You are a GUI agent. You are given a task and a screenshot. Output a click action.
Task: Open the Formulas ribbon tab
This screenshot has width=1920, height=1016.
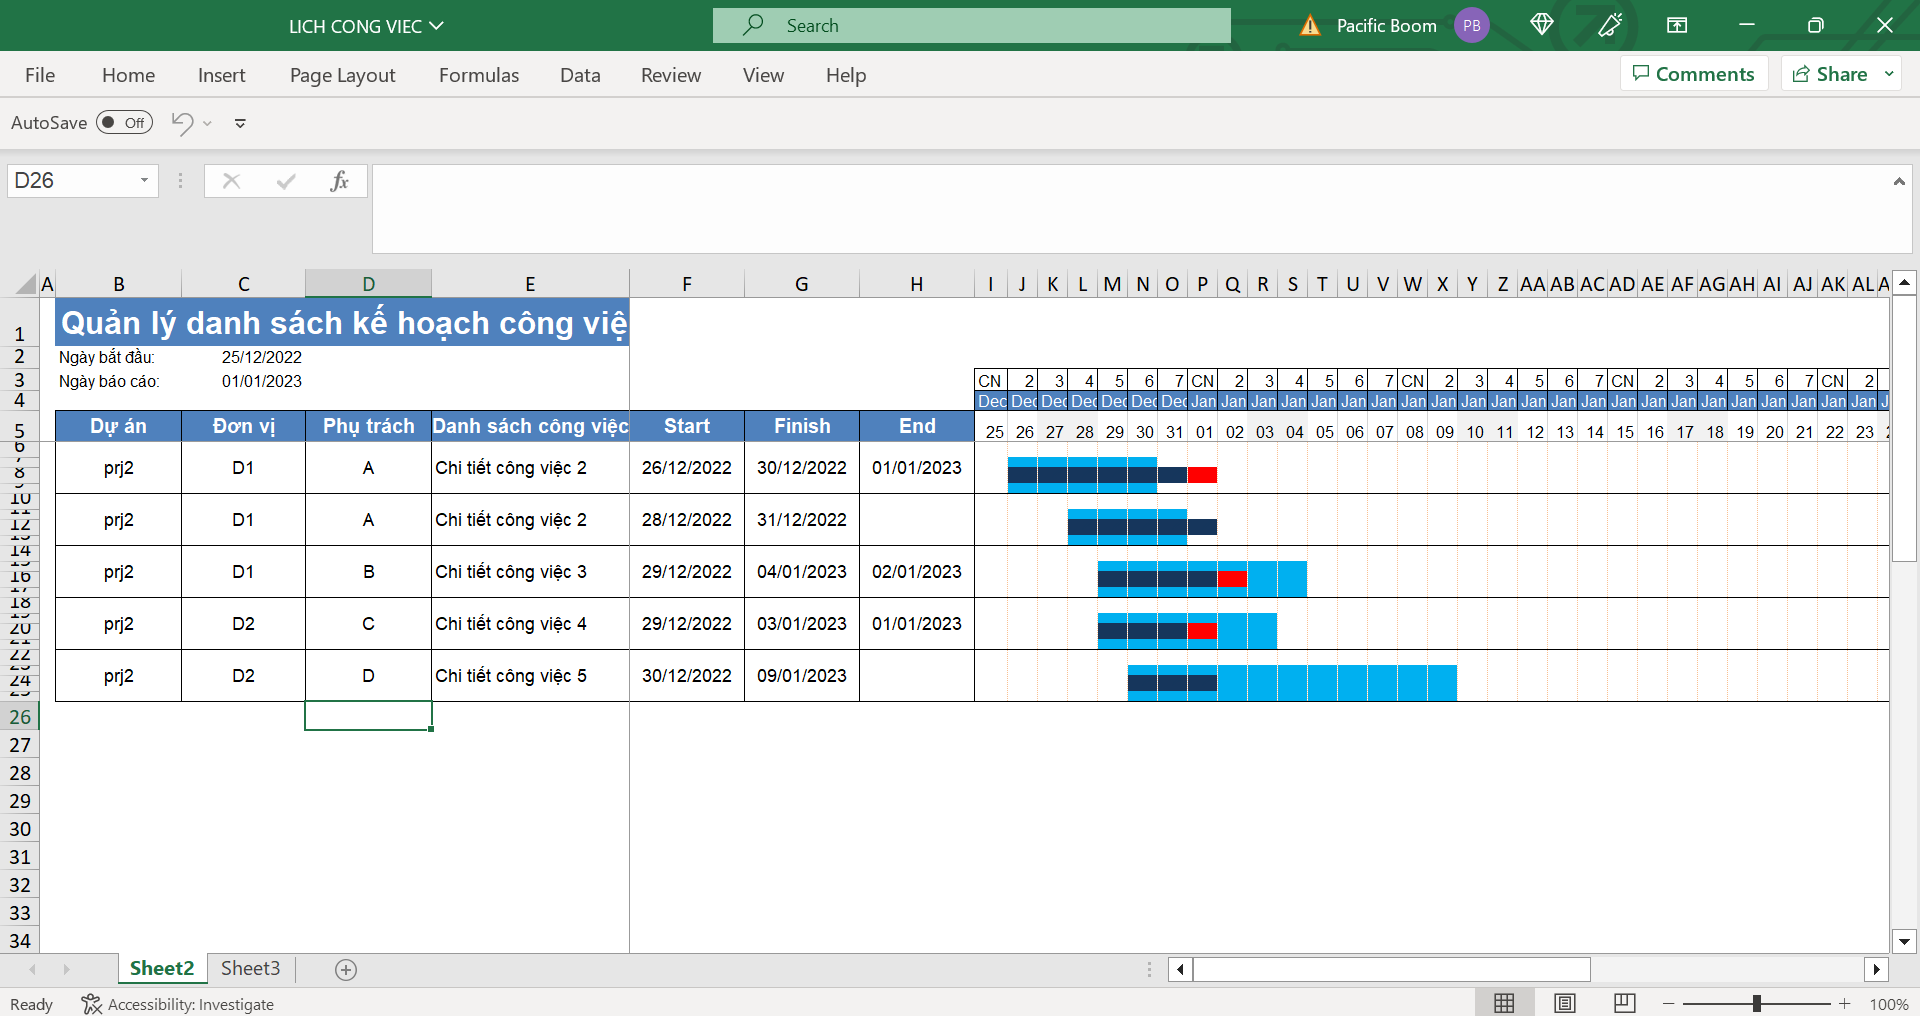[x=479, y=75]
